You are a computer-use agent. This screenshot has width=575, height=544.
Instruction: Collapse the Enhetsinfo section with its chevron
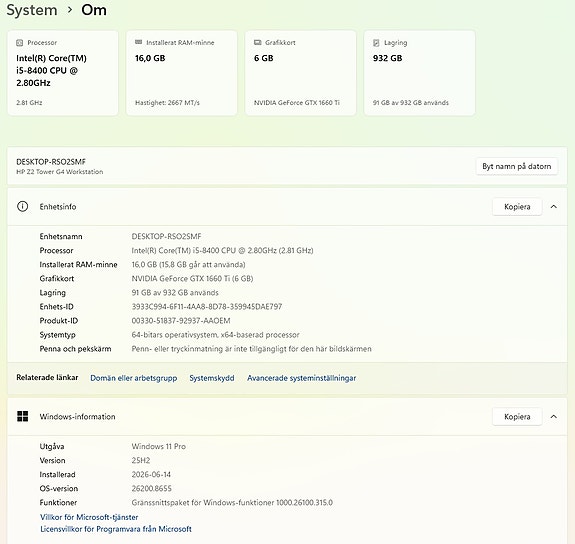coord(554,207)
